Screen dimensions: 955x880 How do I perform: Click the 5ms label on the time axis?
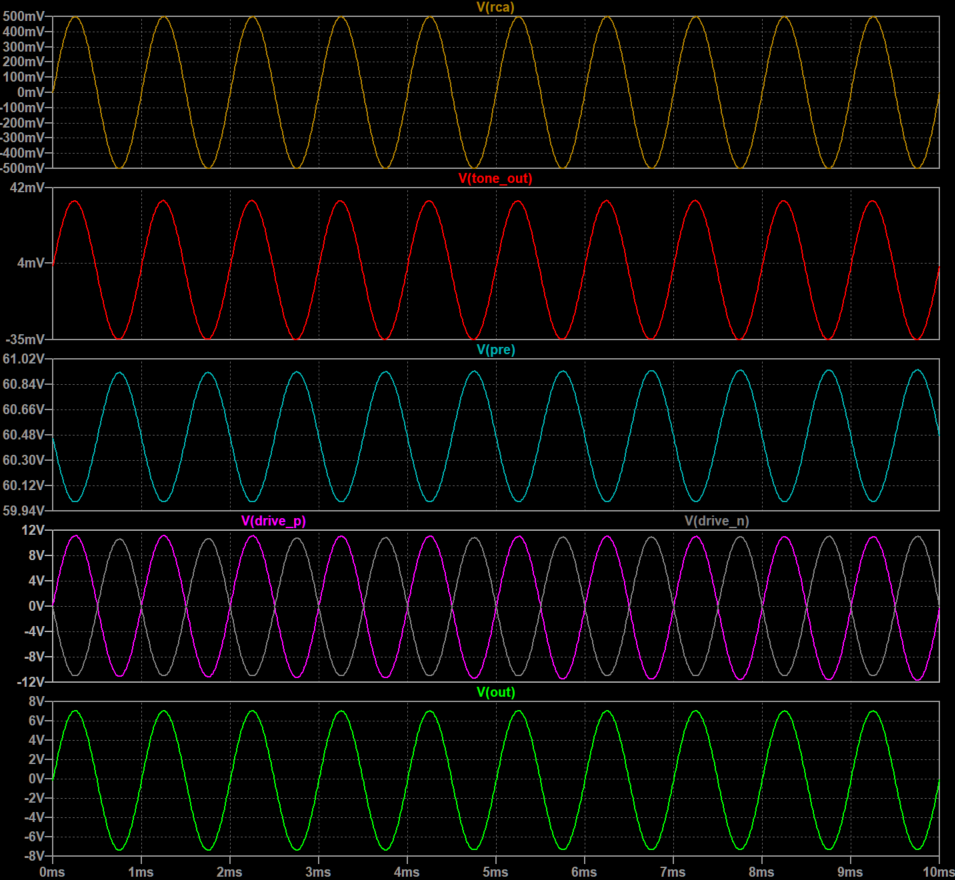[496, 871]
